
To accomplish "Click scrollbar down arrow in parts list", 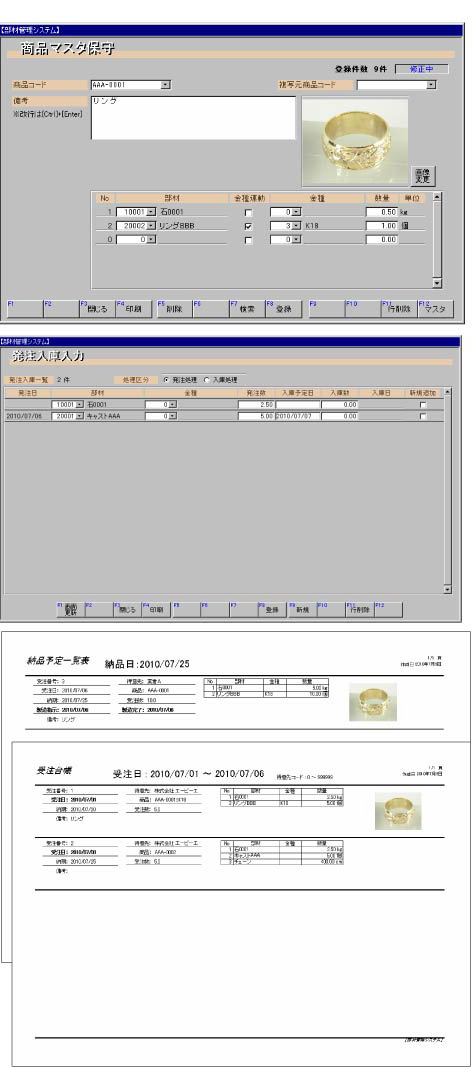I will [x=437, y=284].
